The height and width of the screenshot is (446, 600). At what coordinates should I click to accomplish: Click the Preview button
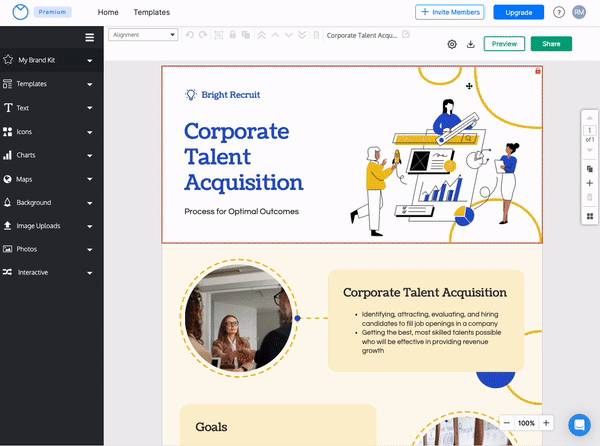[x=504, y=44]
